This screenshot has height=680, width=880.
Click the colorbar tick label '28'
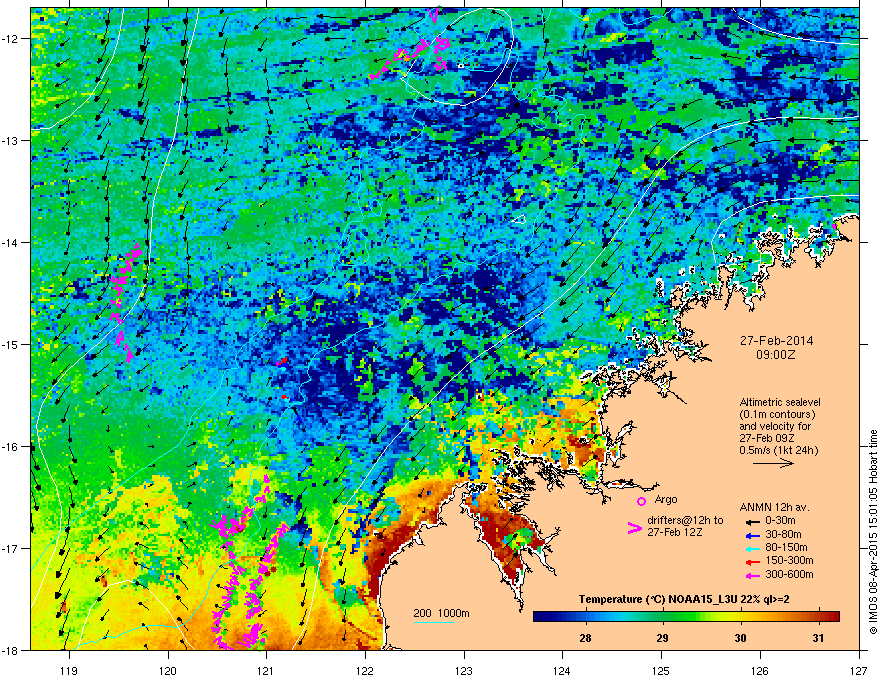pyautogui.click(x=585, y=638)
